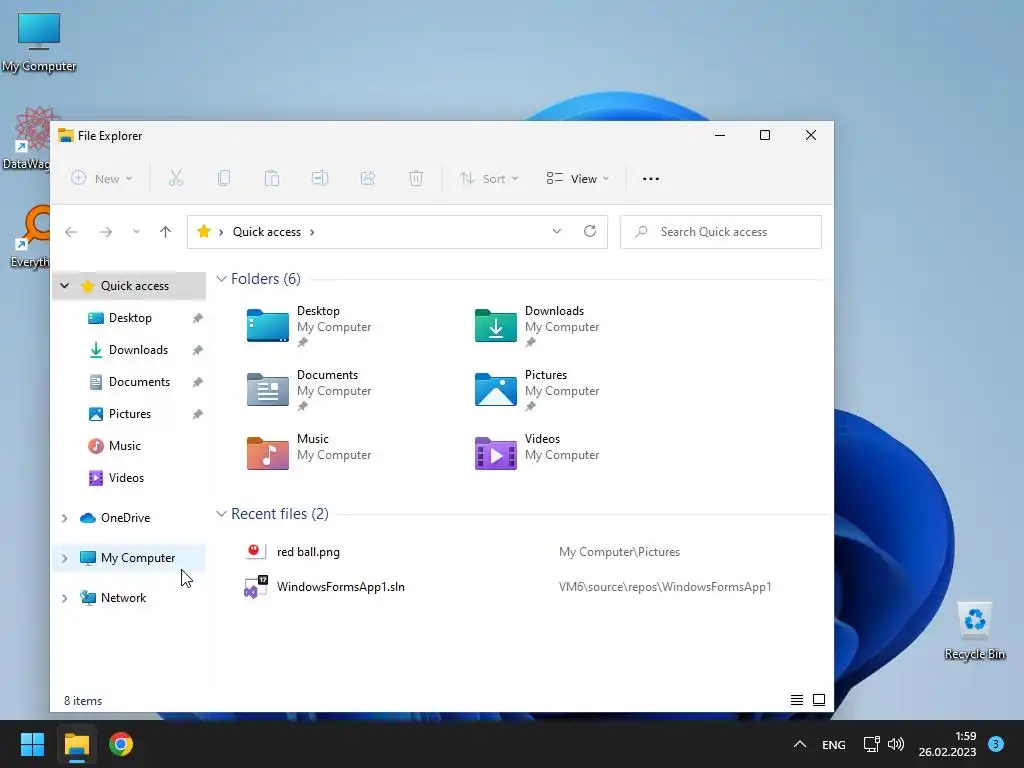The image size is (1024, 768).
Task: Unpin Desktop using its sidebar pin icon
Action: [x=197, y=318]
